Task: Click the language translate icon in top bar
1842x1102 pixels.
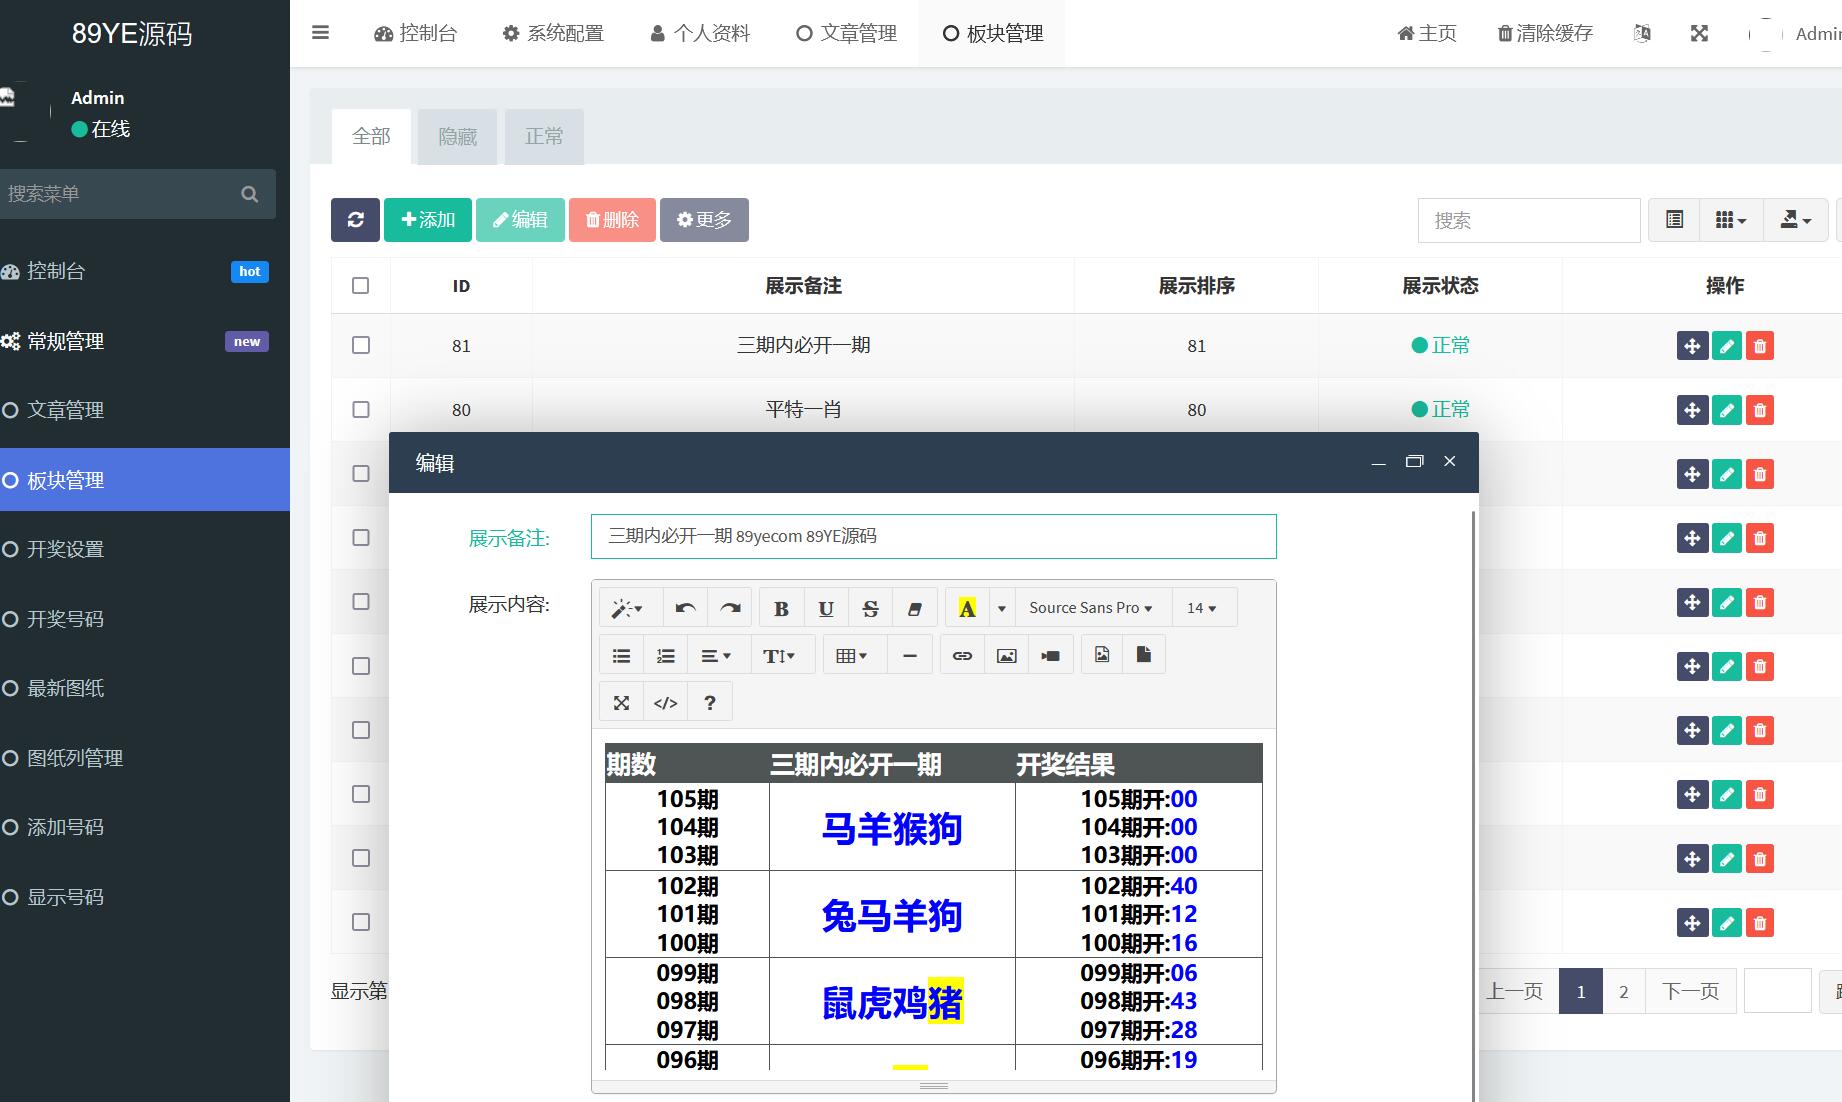Action: (x=1642, y=33)
